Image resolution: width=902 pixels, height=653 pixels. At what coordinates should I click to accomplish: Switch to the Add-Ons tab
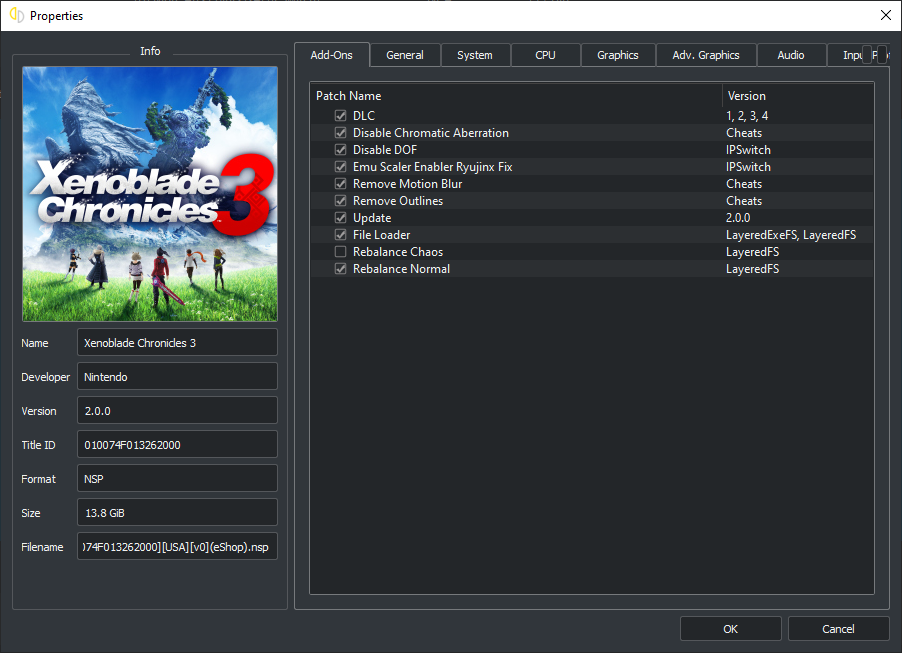(x=331, y=55)
